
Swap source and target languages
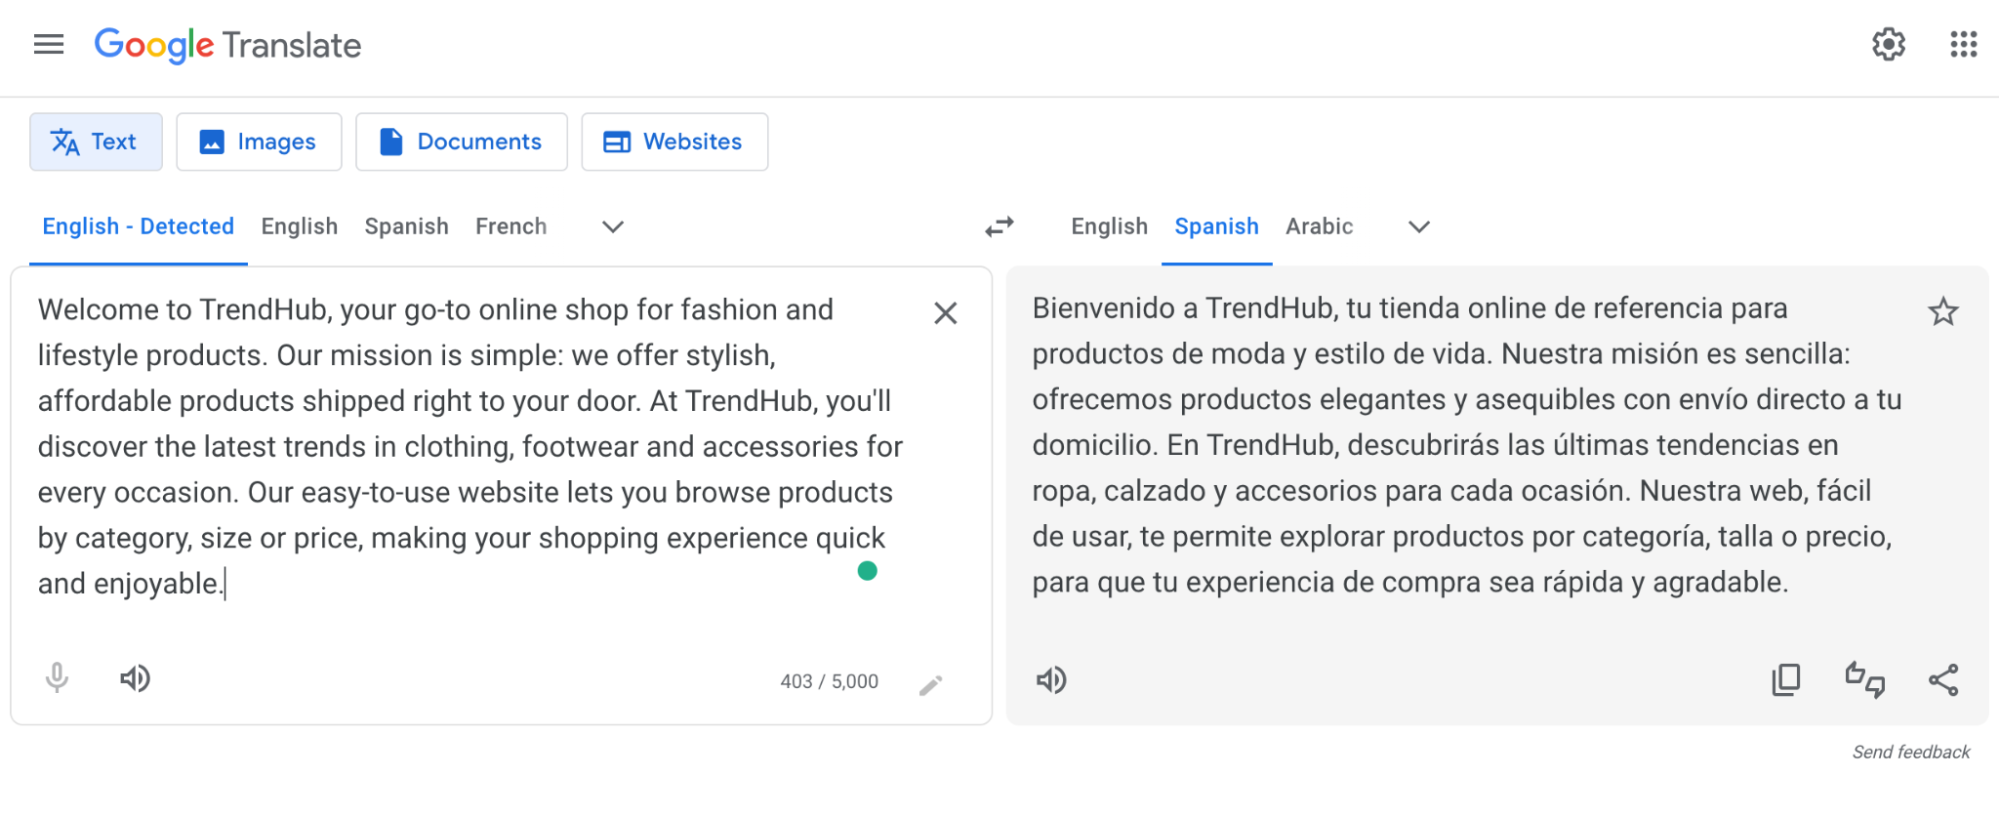(999, 227)
